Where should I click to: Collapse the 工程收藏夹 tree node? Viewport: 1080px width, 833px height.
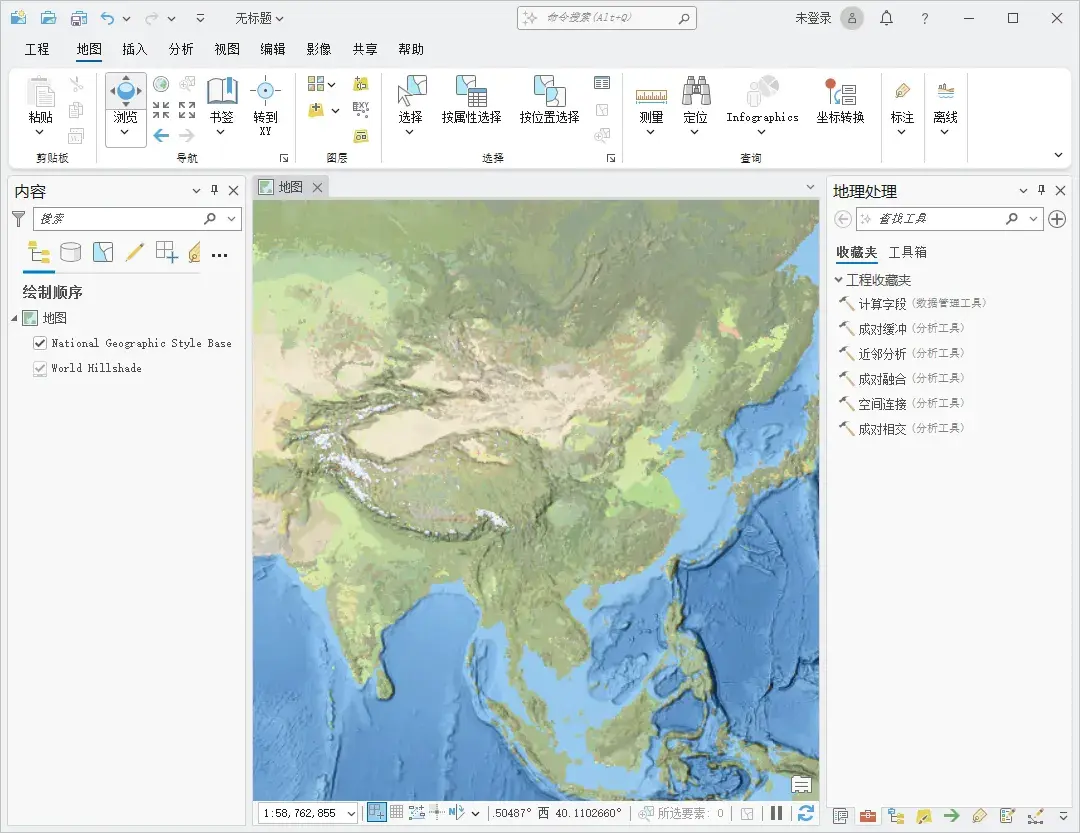(838, 280)
